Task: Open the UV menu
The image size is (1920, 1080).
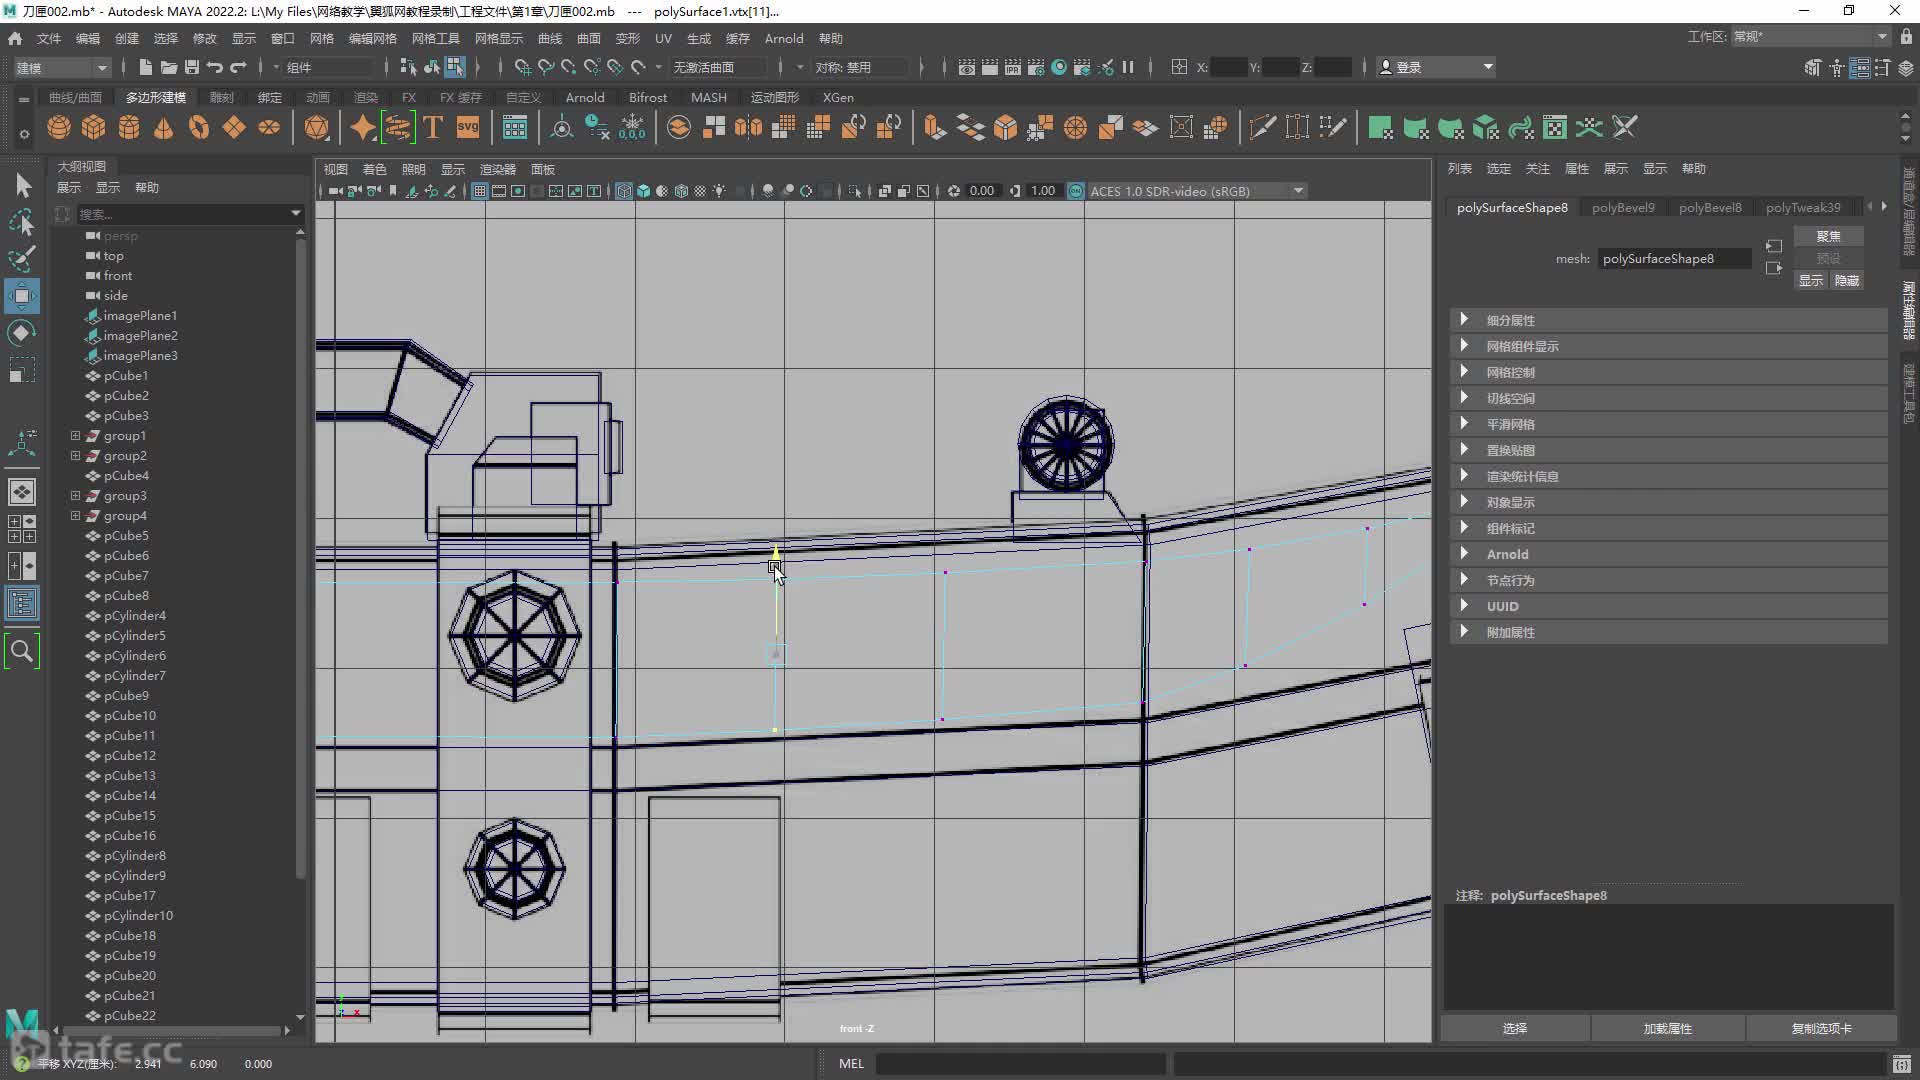Action: tap(663, 38)
